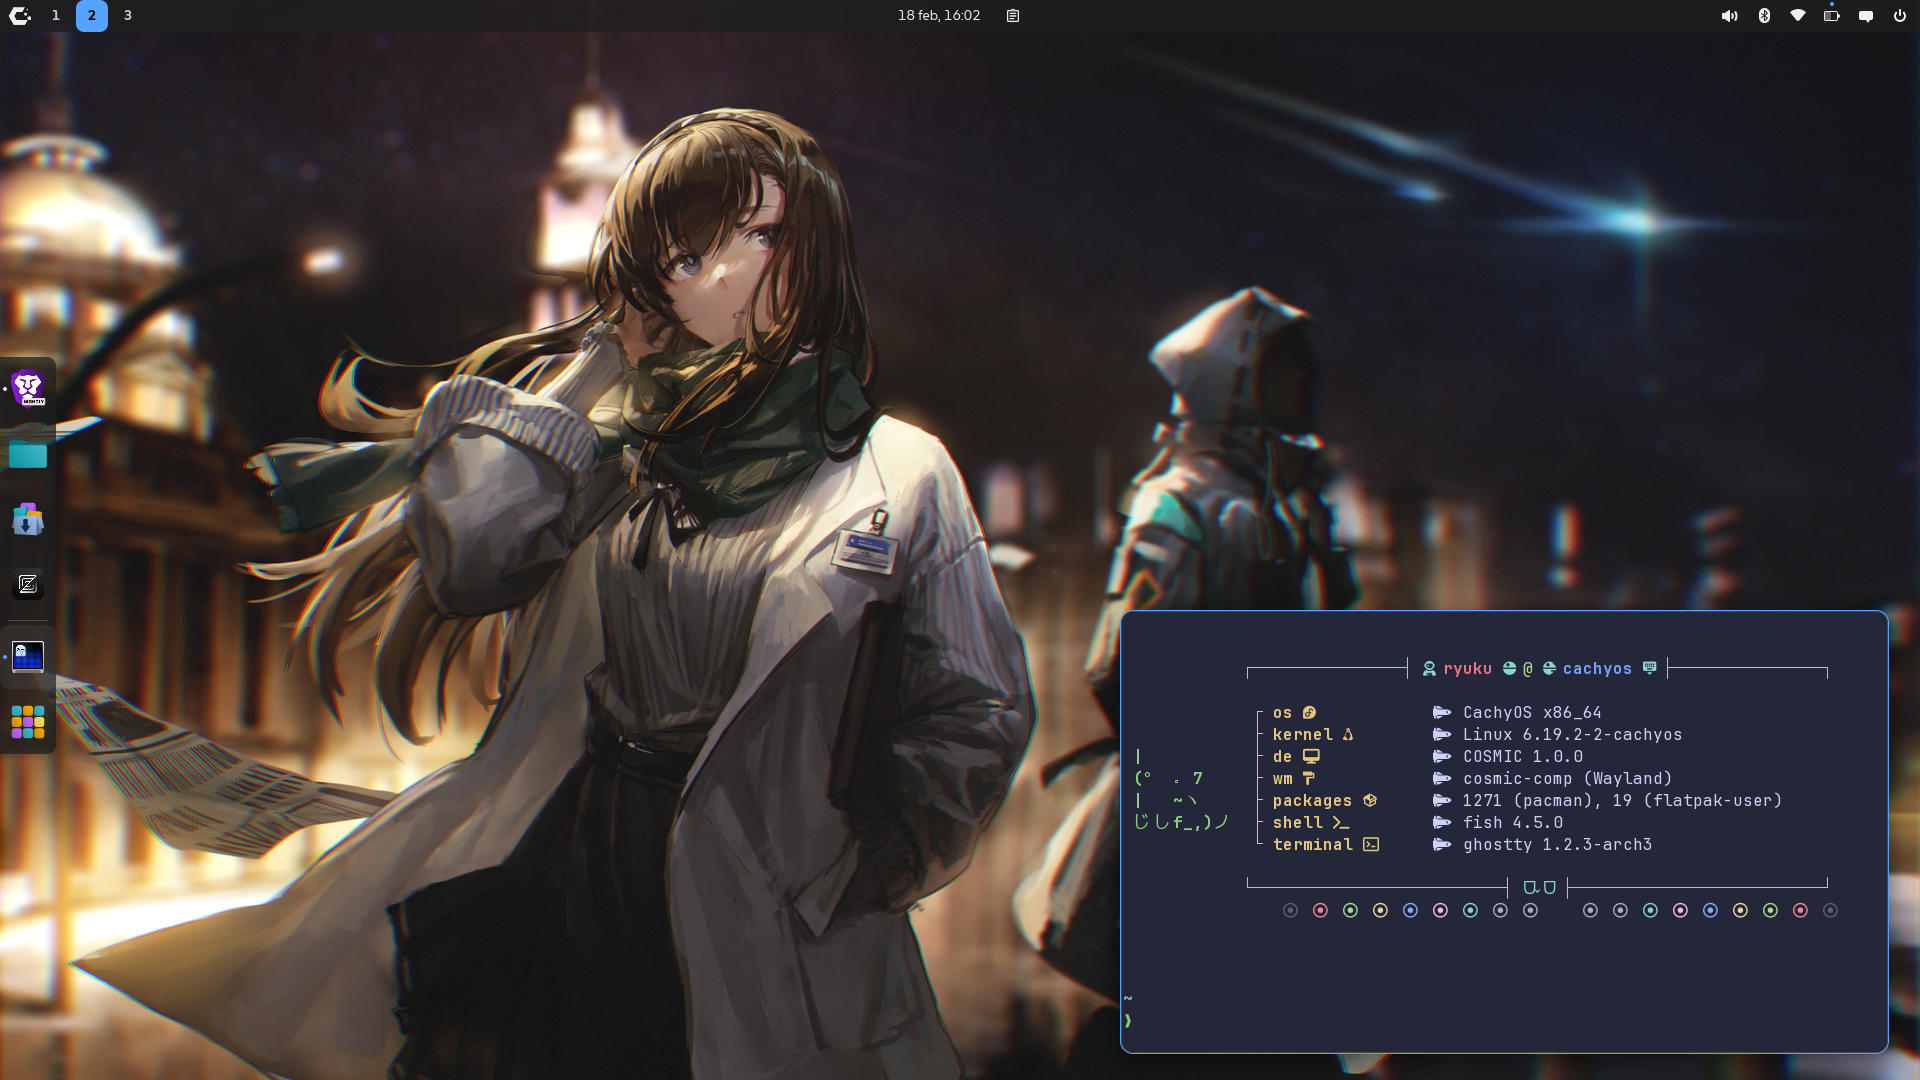Screen dimensions: 1920x1080
Task: Open the battery power applet
Action: tap(1832, 15)
